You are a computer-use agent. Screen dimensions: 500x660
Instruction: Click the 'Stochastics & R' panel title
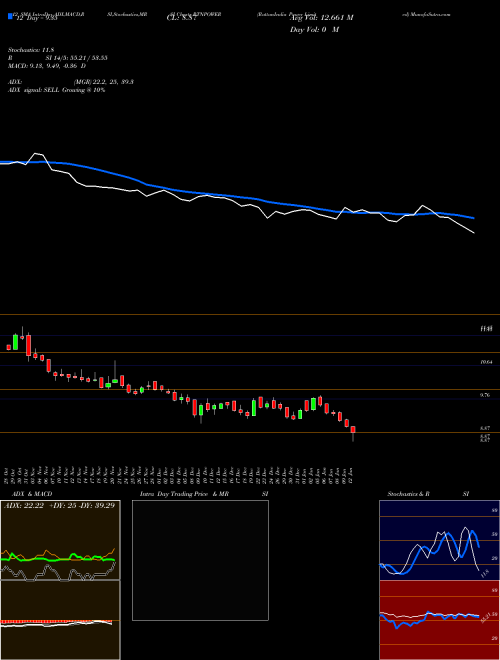tap(409, 494)
